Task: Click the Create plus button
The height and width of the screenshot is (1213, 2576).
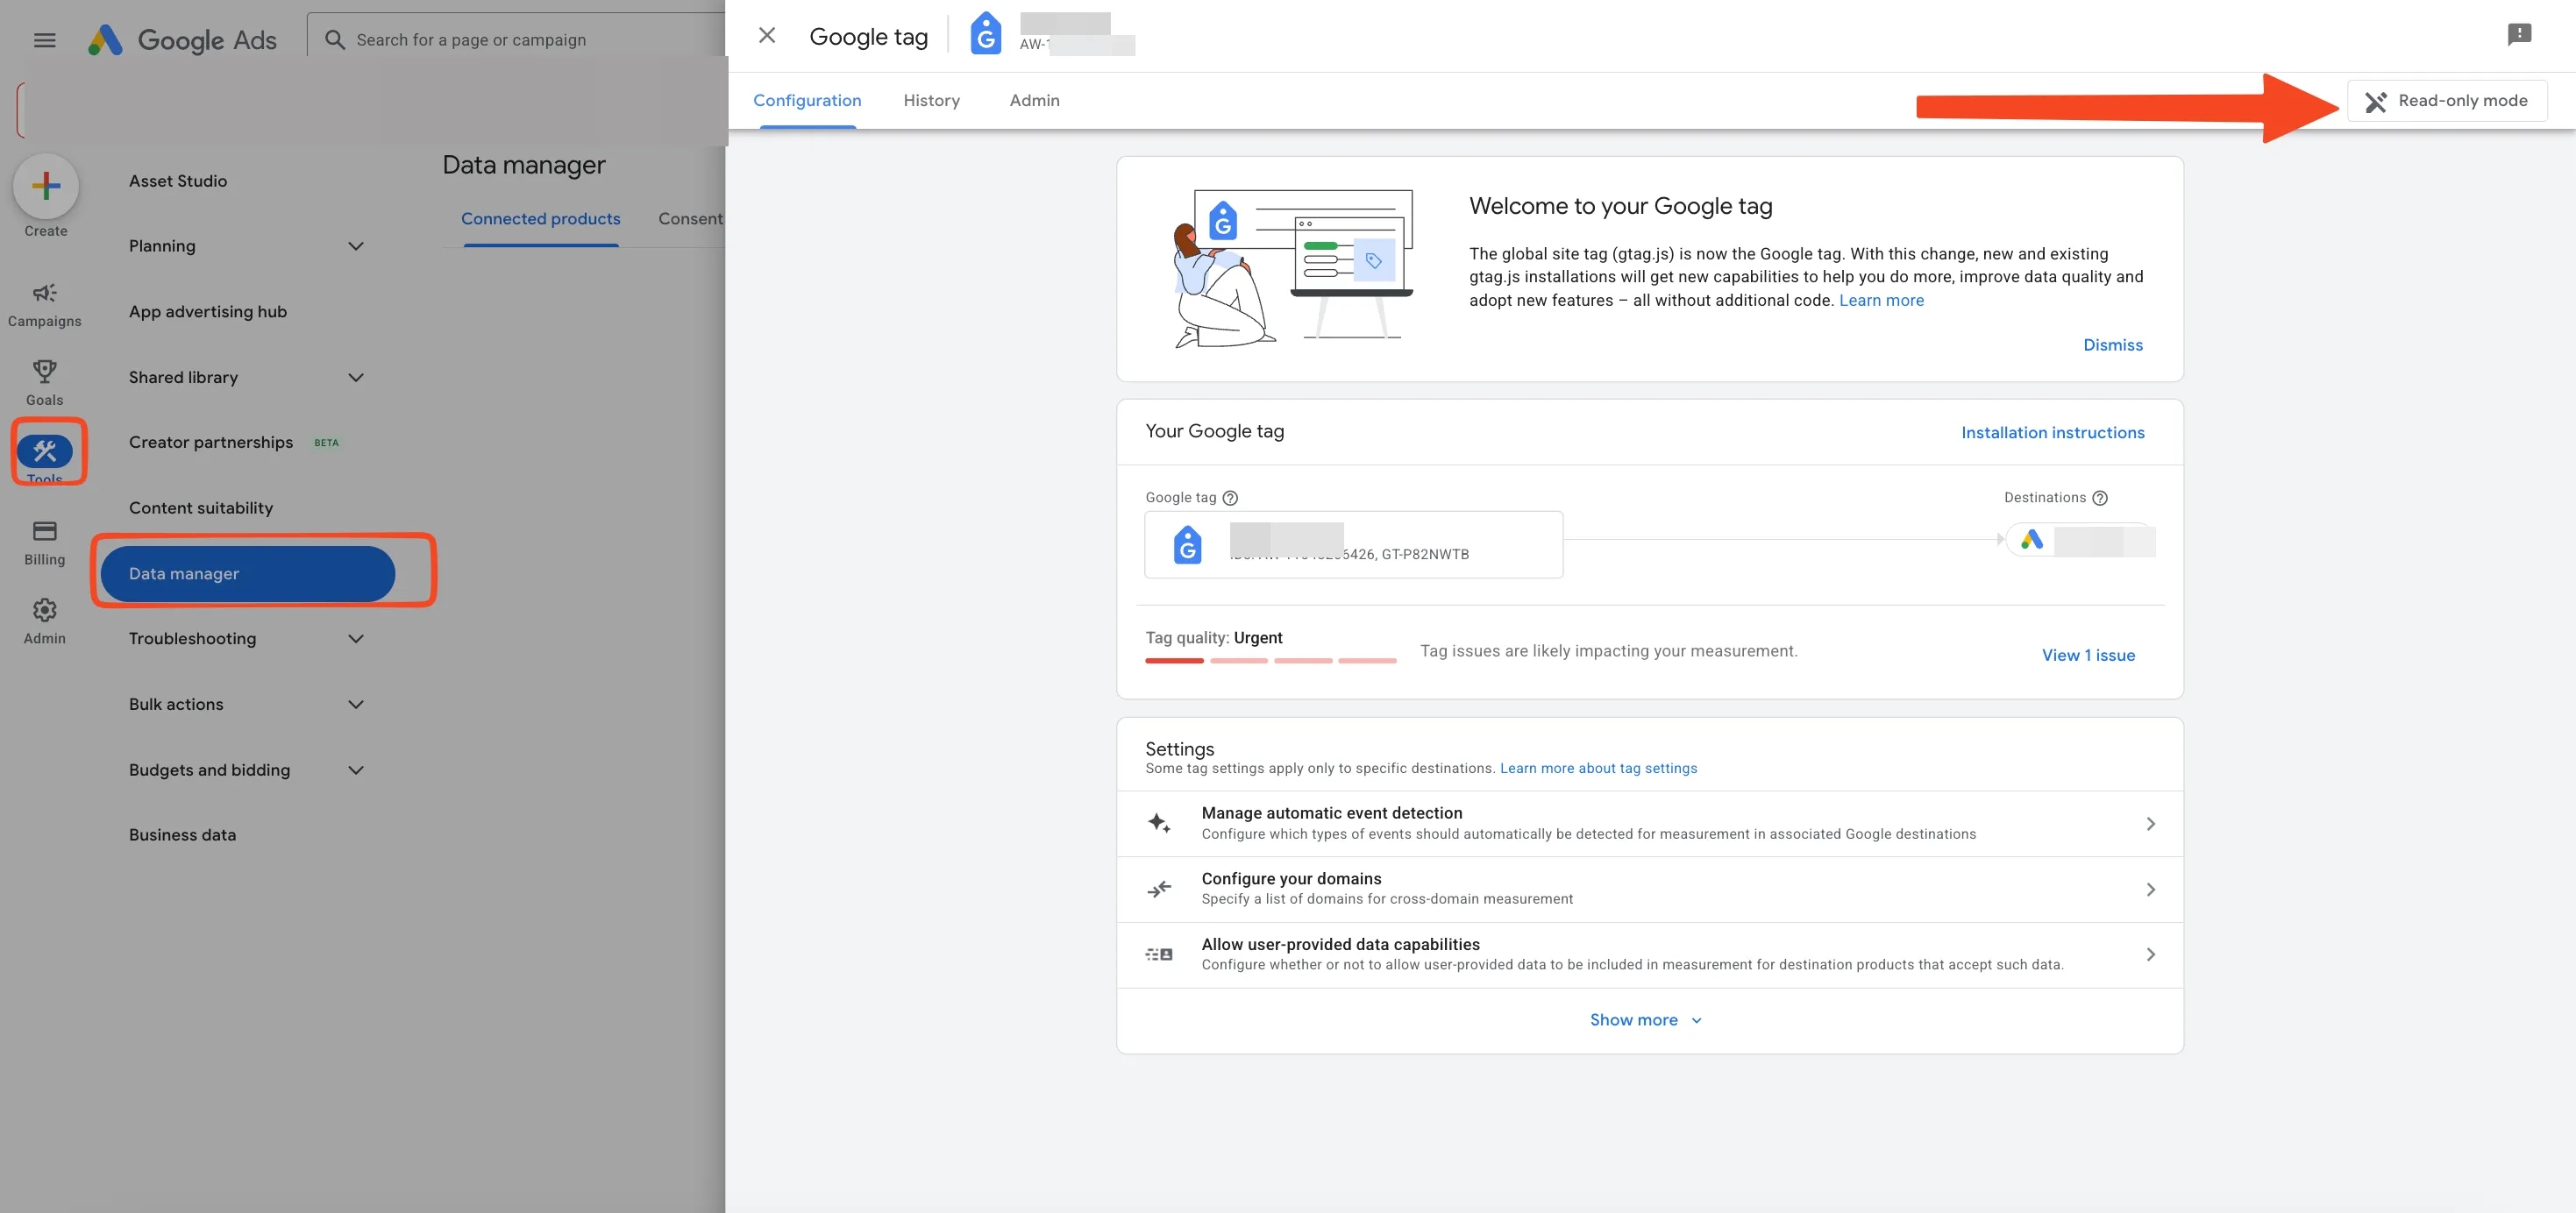Action: tap(46, 186)
